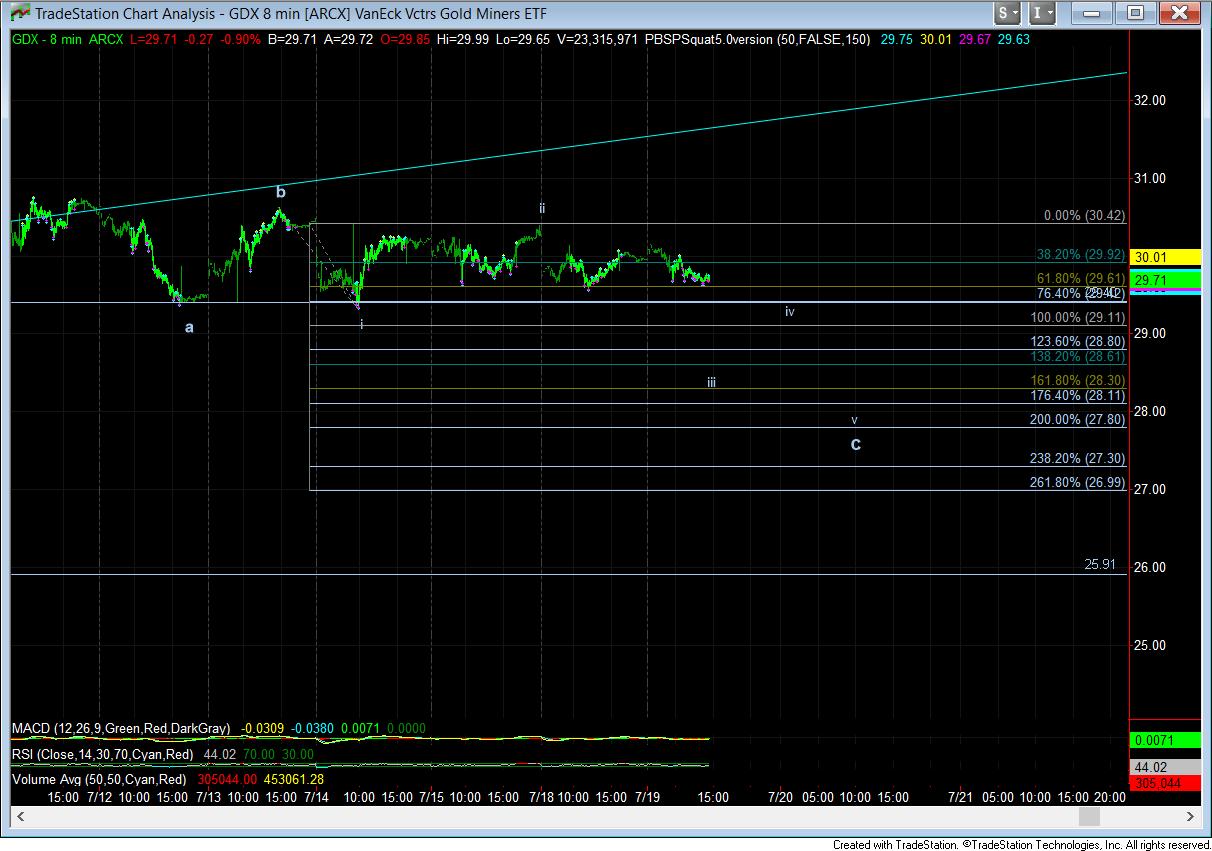Click the 123.60% (28.80) Fibonacci label

tap(1077, 341)
